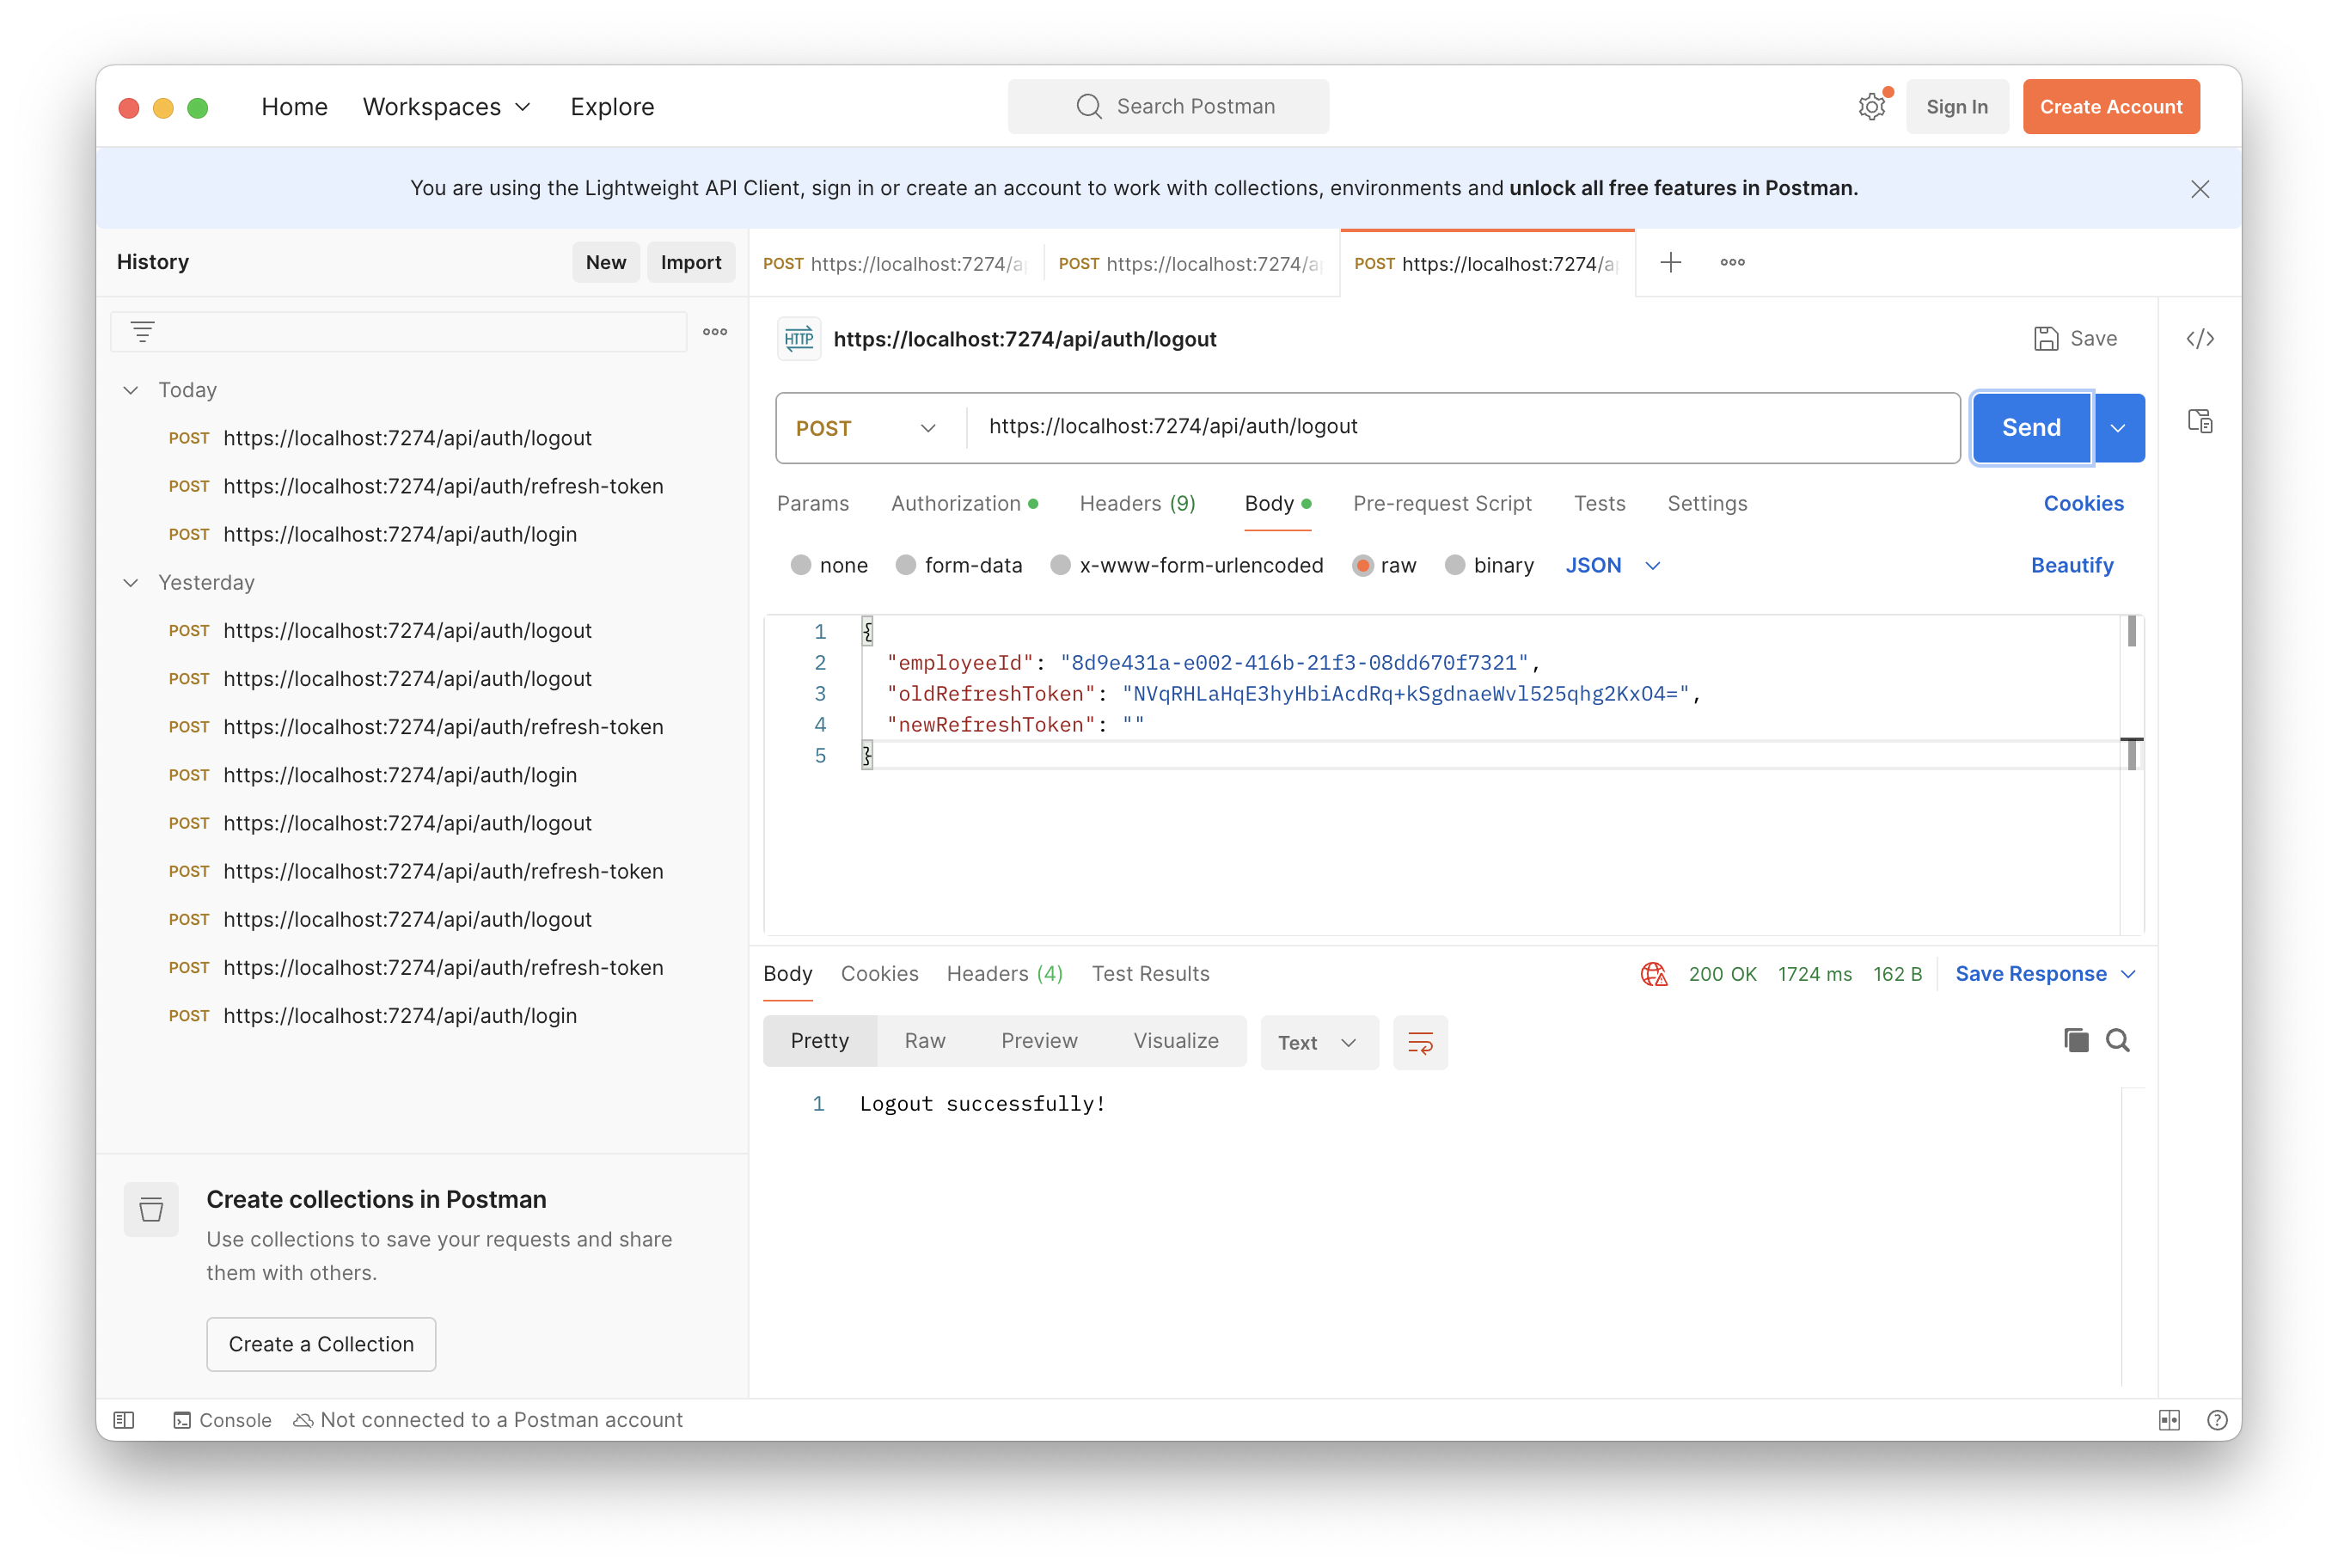Screen dimensions: 2338x1568
Task: Click the history filter icon
Action: point(143,332)
